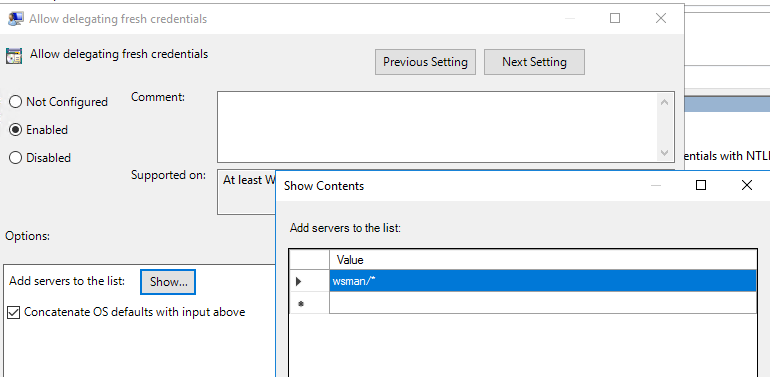Viewport: 770px width, 377px height.
Task: Click the Previous Setting button
Action: [425, 62]
